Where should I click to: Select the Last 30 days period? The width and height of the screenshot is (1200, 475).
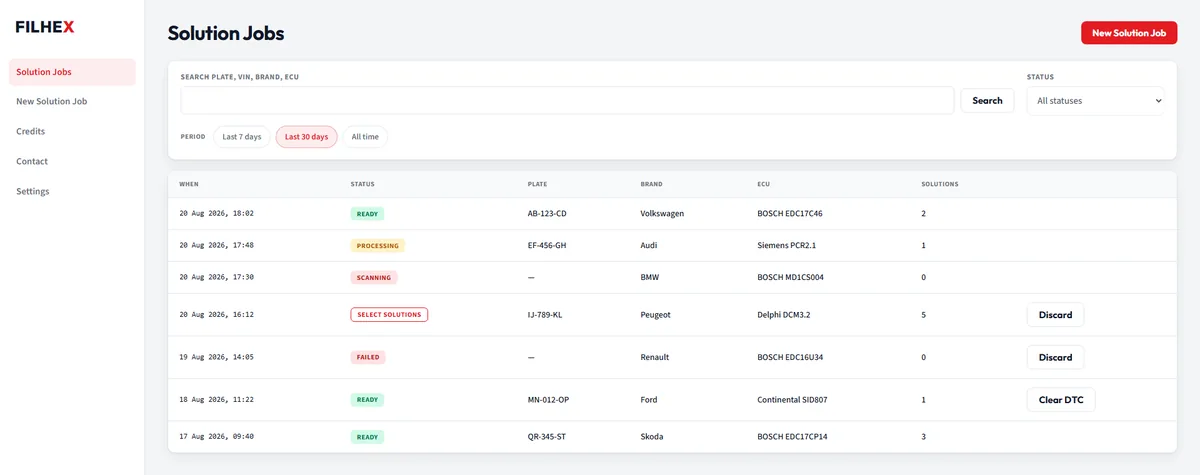coord(306,137)
